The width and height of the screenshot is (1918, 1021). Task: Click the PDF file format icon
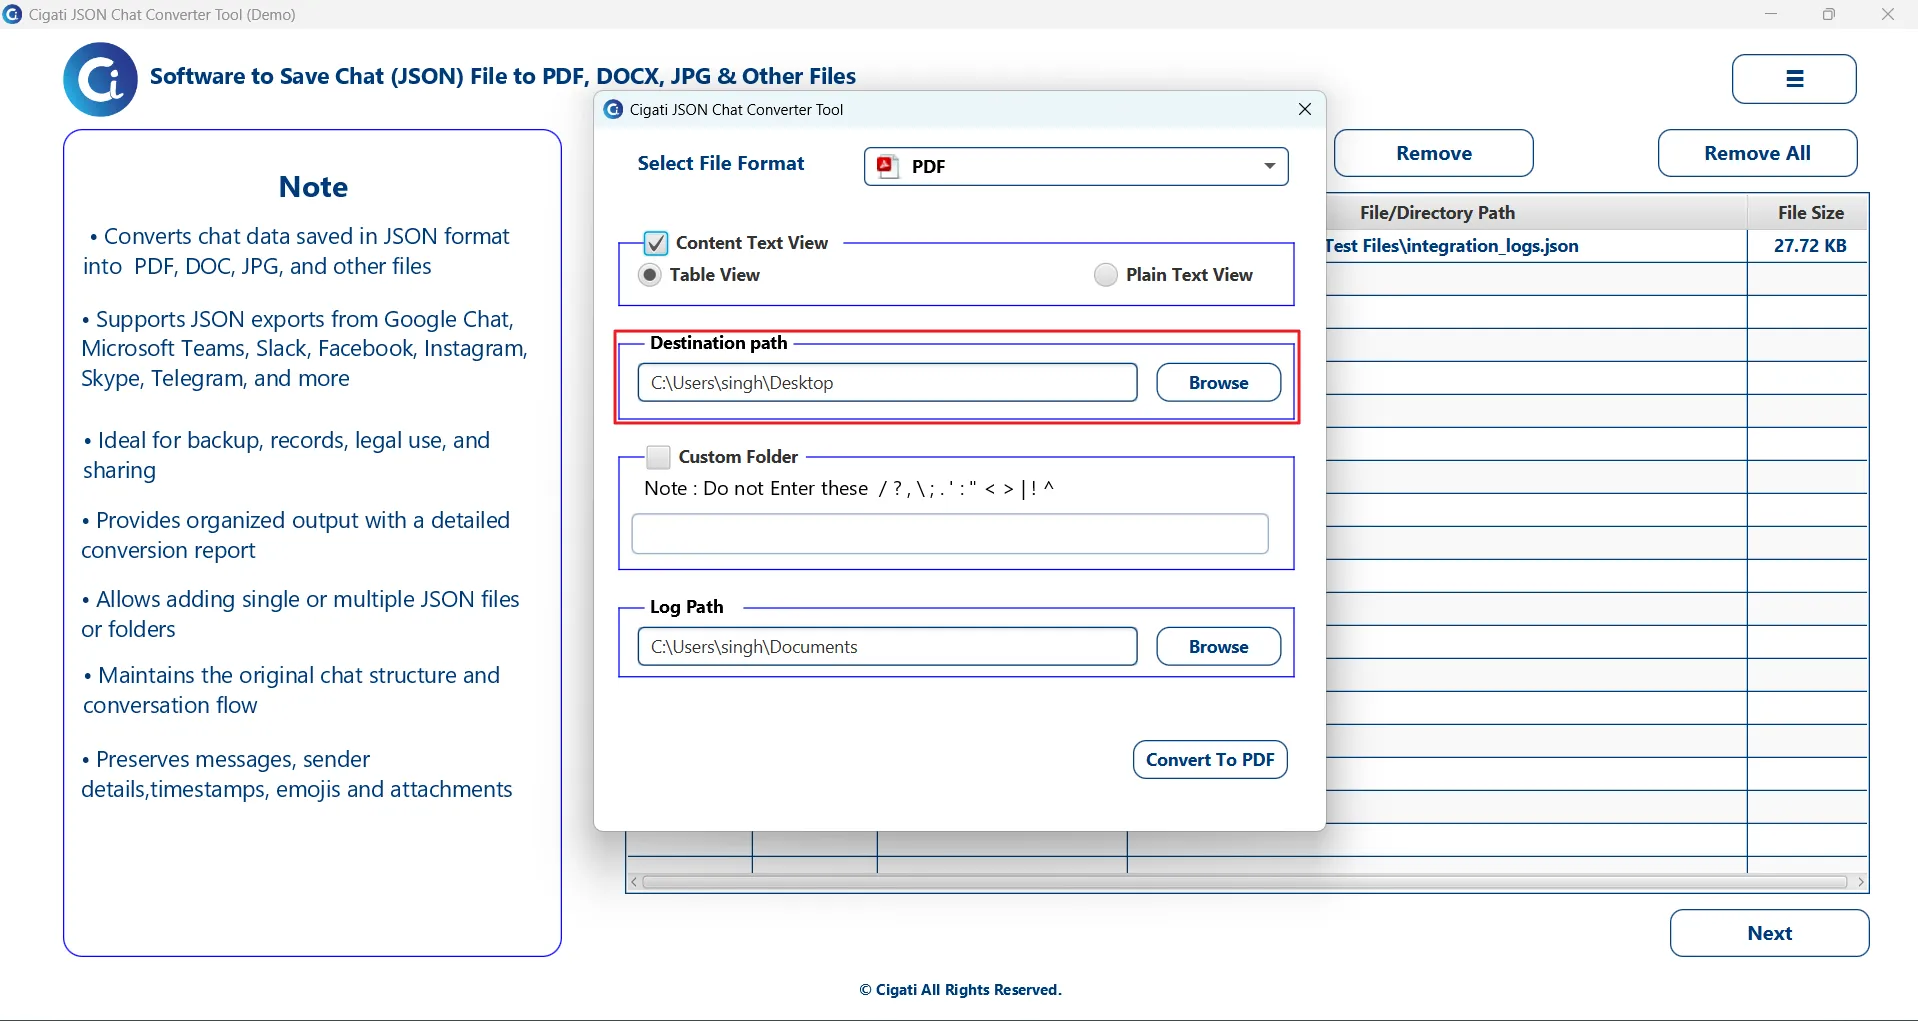point(886,166)
